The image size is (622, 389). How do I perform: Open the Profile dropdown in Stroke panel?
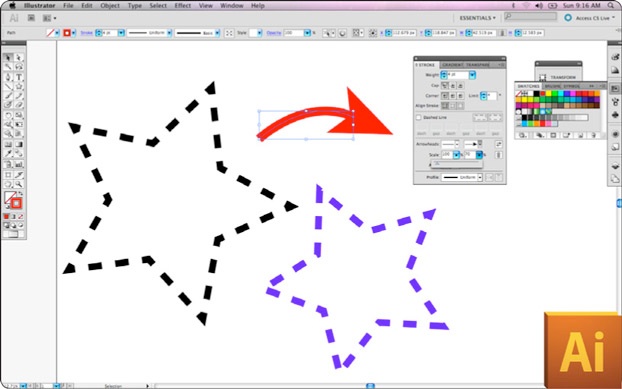pos(480,177)
